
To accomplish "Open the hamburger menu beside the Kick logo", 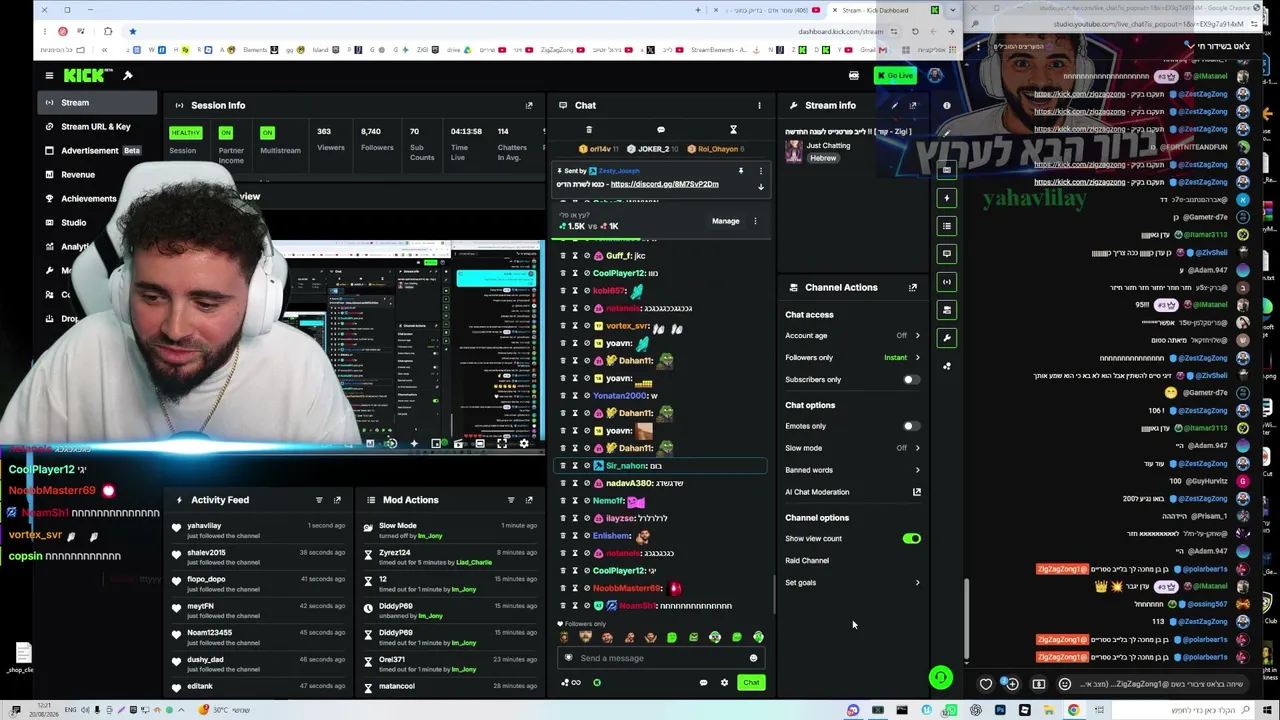I will pos(49,75).
